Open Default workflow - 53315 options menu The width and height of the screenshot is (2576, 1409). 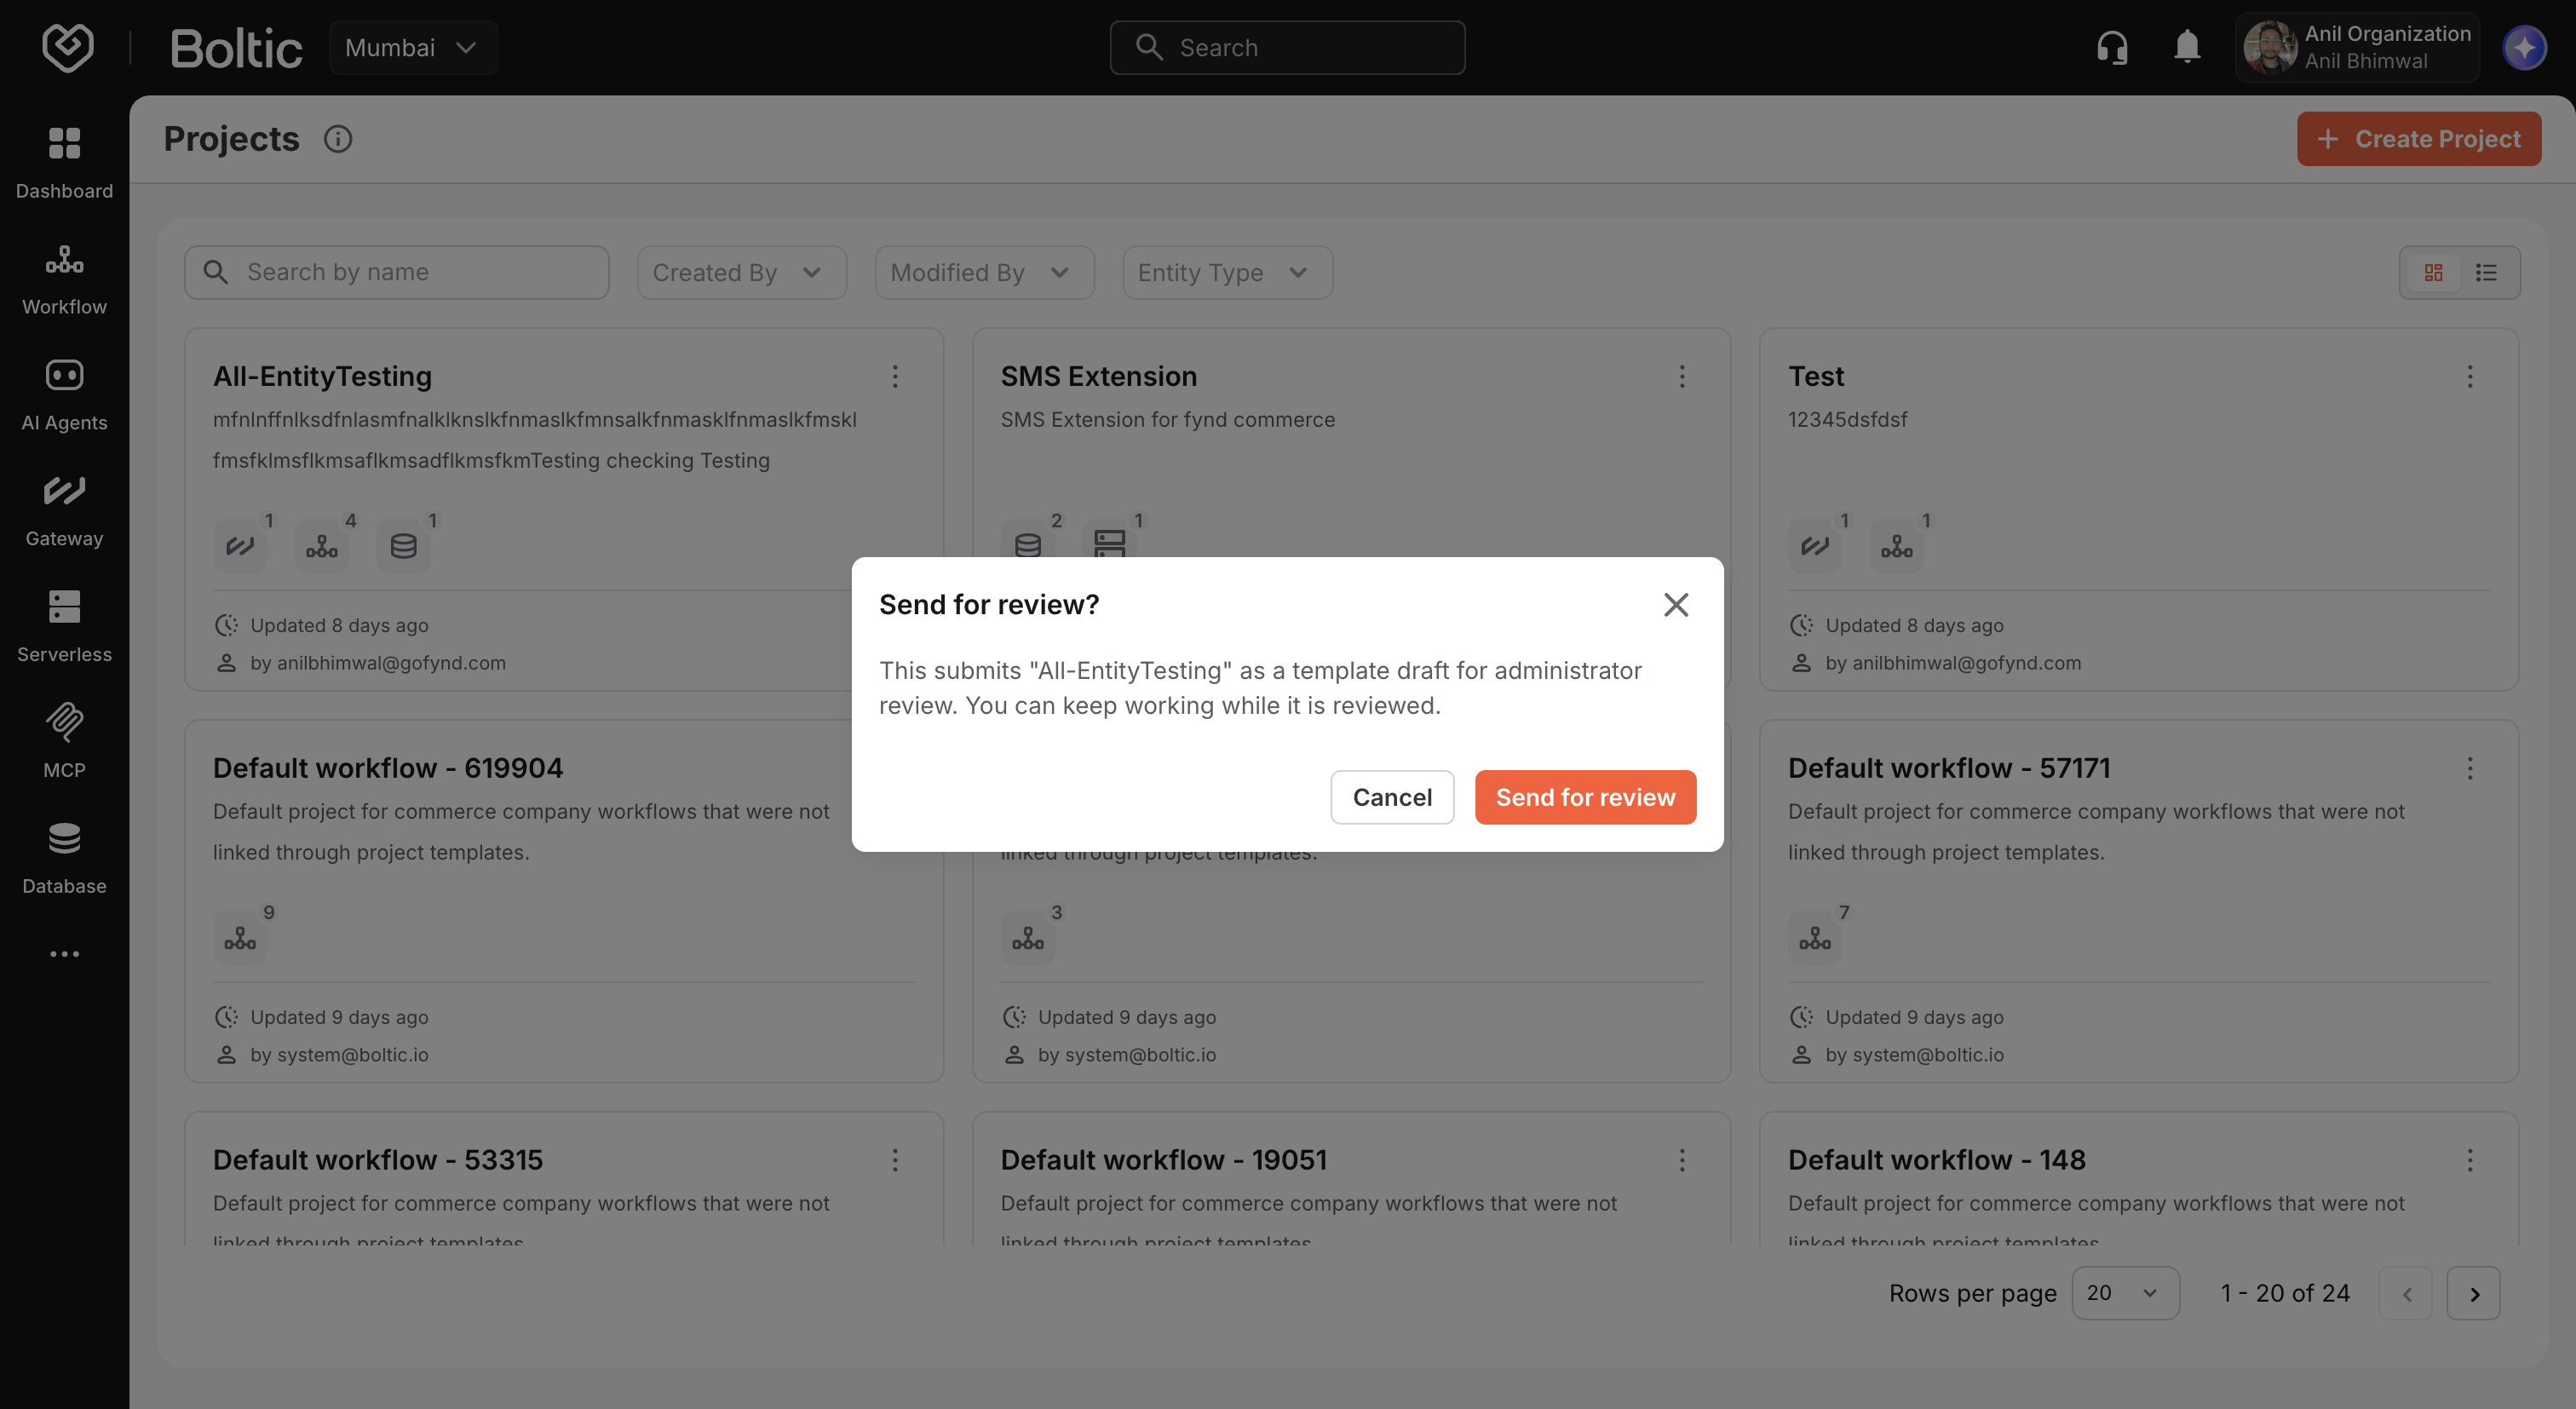point(895,1160)
